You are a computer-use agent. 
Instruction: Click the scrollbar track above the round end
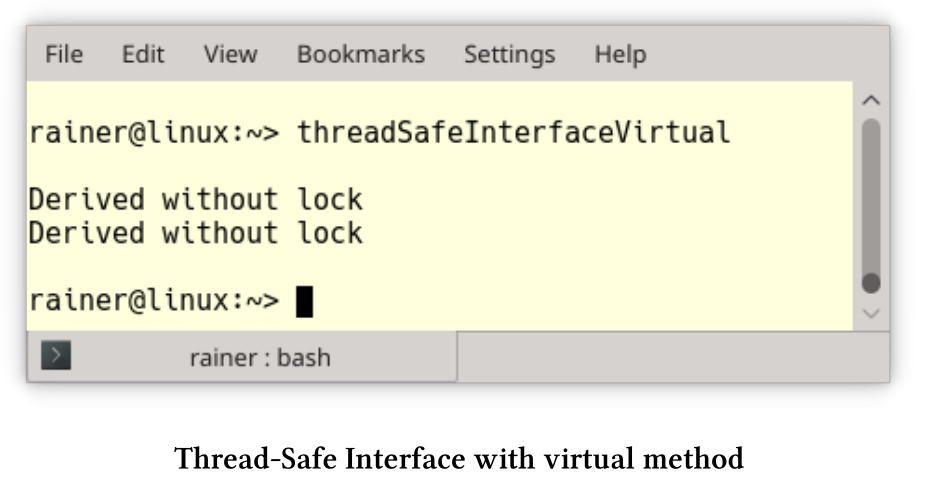871,195
